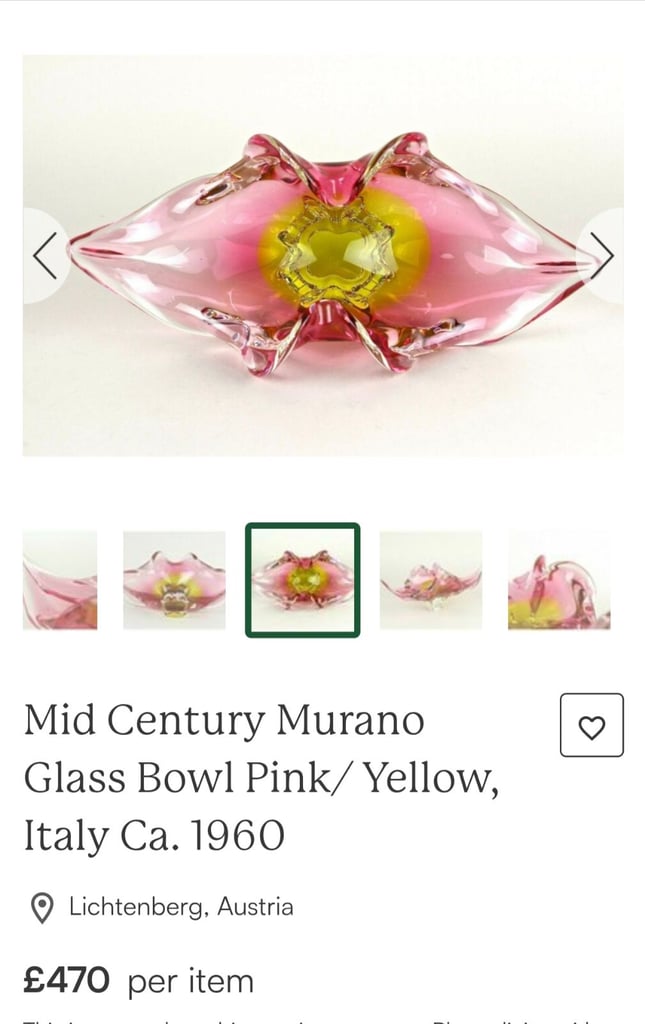Select the first close-up edge thumbnail
This screenshot has width=645, height=1024.
pyautogui.click(x=60, y=581)
